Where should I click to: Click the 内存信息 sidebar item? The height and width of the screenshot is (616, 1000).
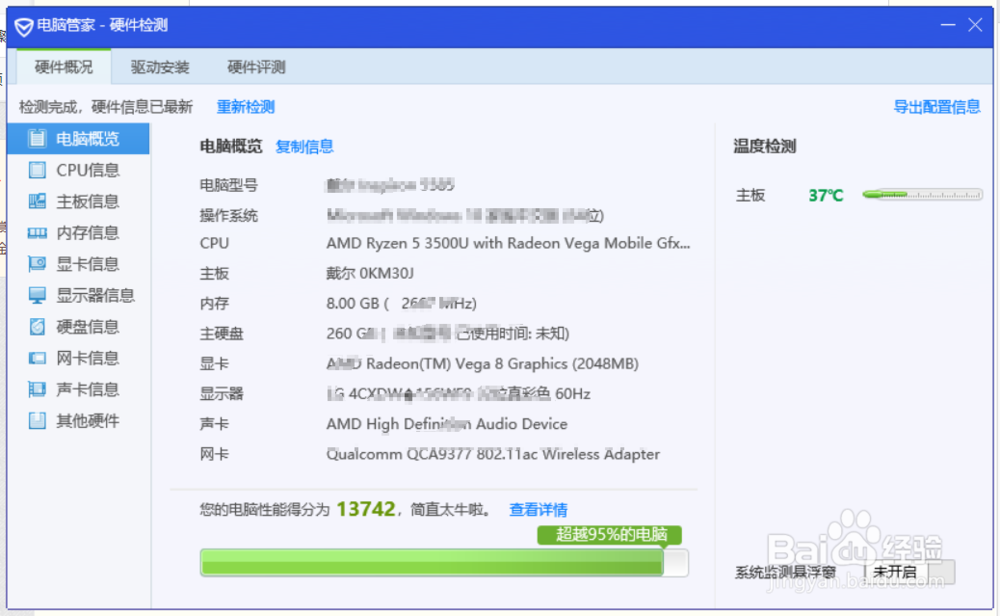click(x=80, y=232)
